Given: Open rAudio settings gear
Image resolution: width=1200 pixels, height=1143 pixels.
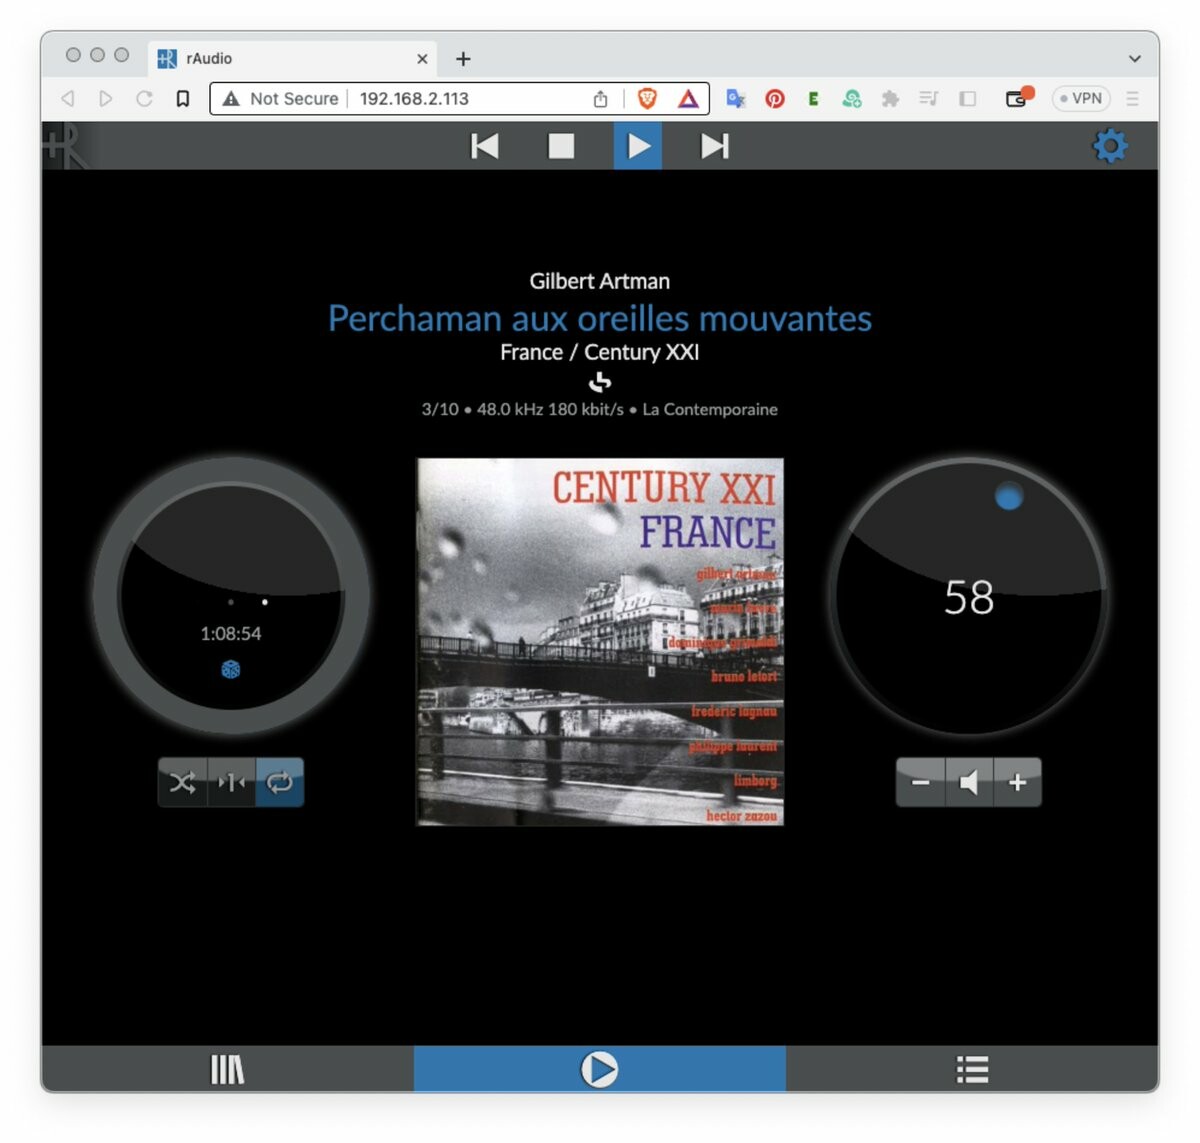Looking at the screenshot, I should (1109, 147).
